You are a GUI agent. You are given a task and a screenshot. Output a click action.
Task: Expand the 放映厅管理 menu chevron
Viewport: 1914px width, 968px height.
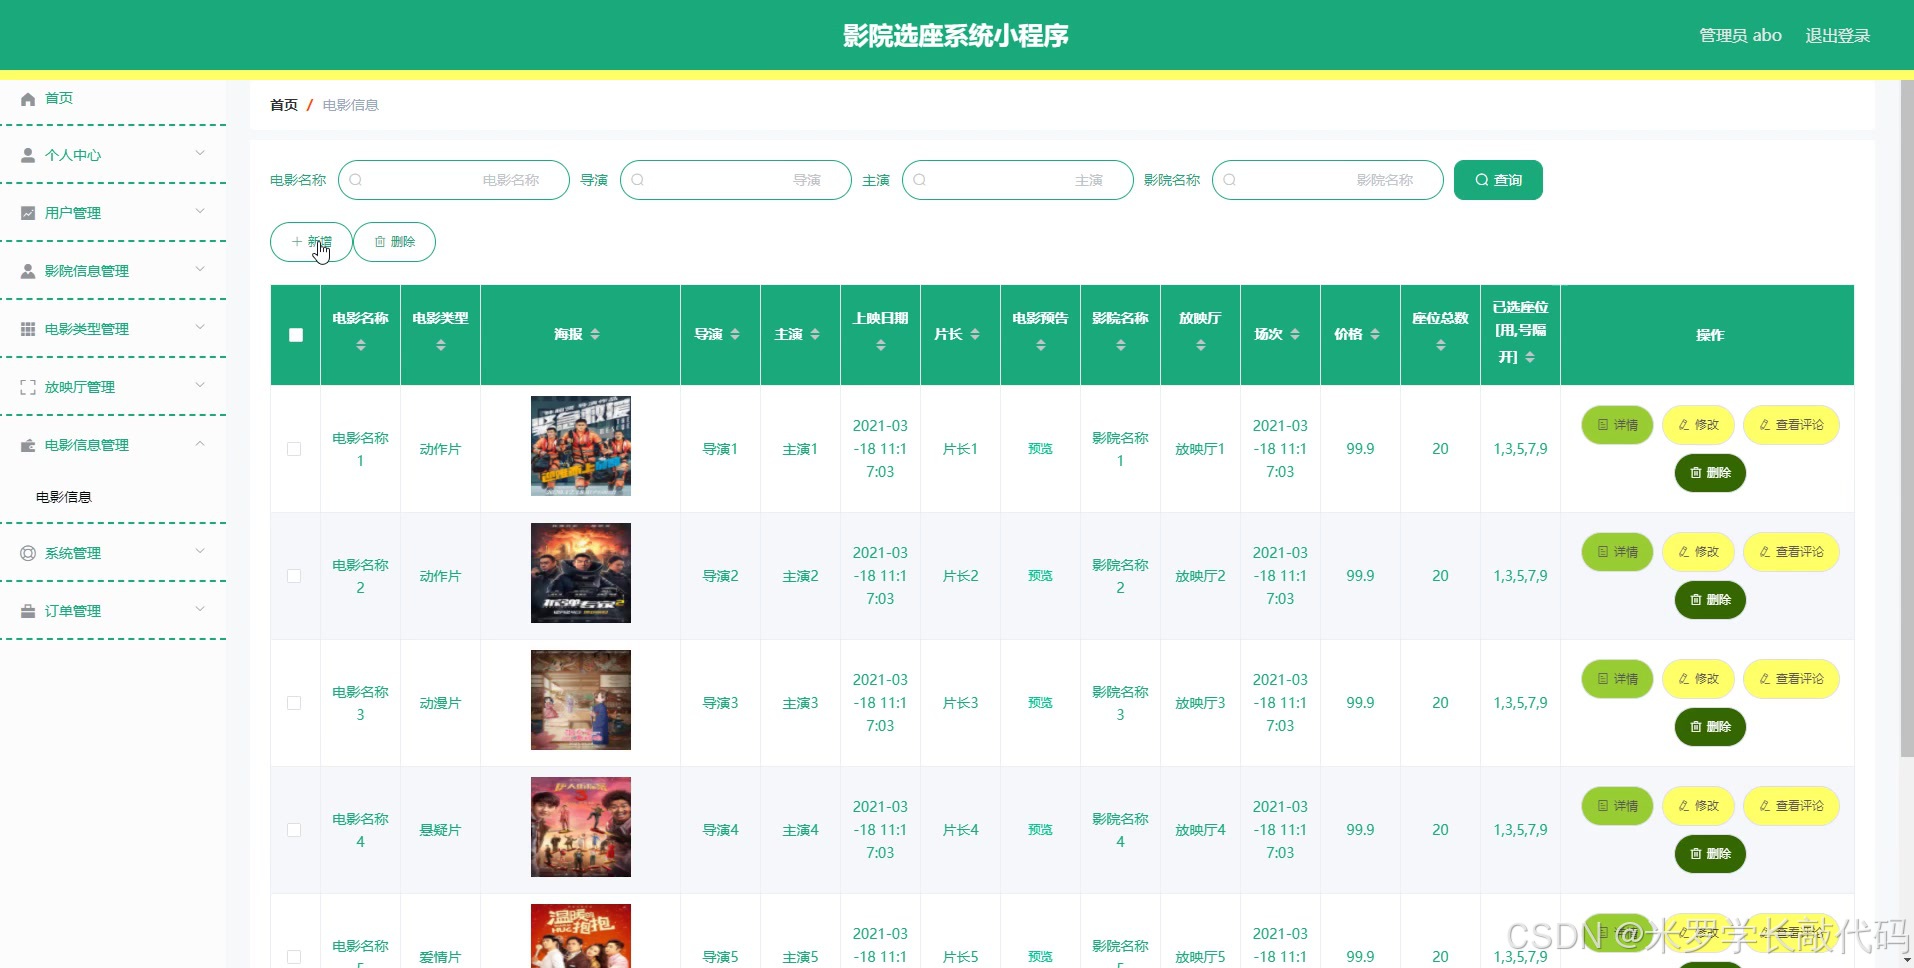click(200, 385)
